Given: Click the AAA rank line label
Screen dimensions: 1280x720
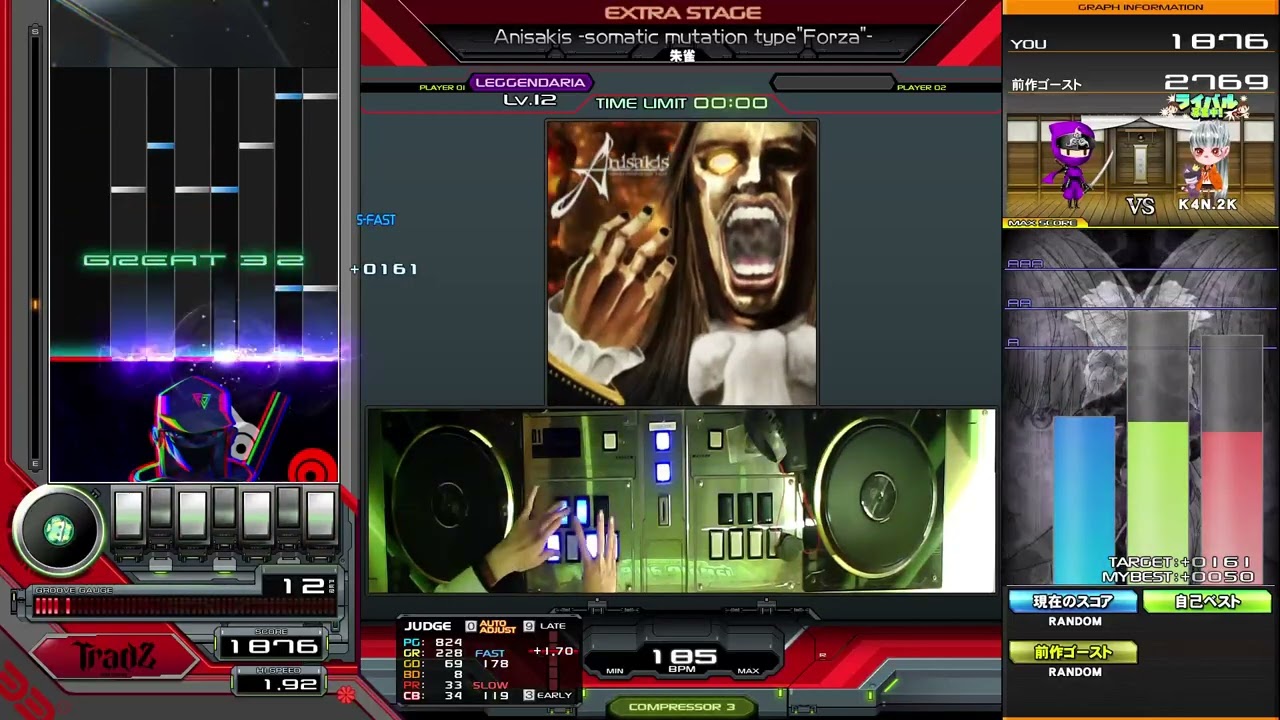Looking at the screenshot, I should (1025, 264).
